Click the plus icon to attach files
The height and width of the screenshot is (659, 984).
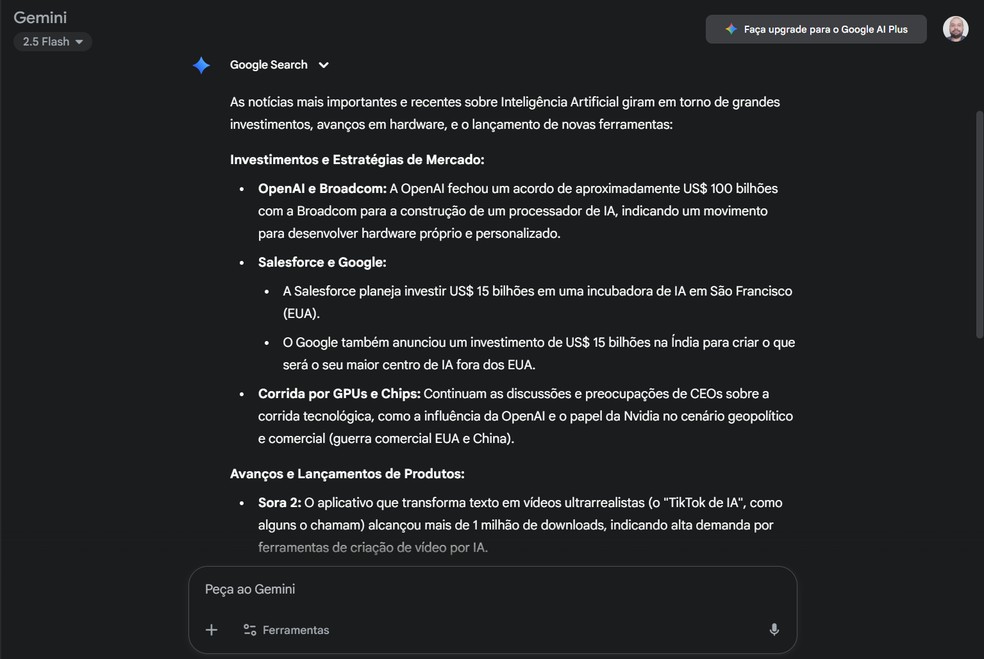(211, 630)
